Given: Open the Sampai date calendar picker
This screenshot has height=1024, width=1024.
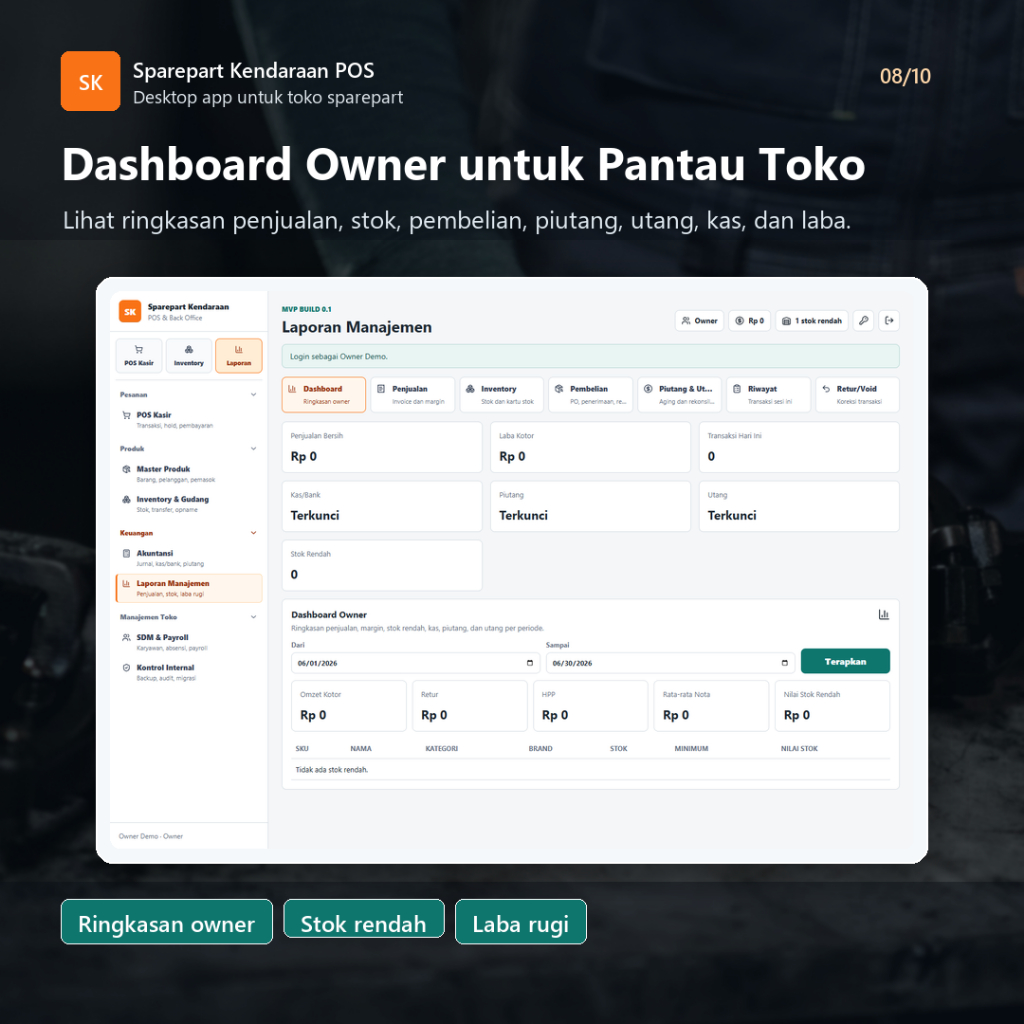Looking at the screenshot, I should click(784, 663).
